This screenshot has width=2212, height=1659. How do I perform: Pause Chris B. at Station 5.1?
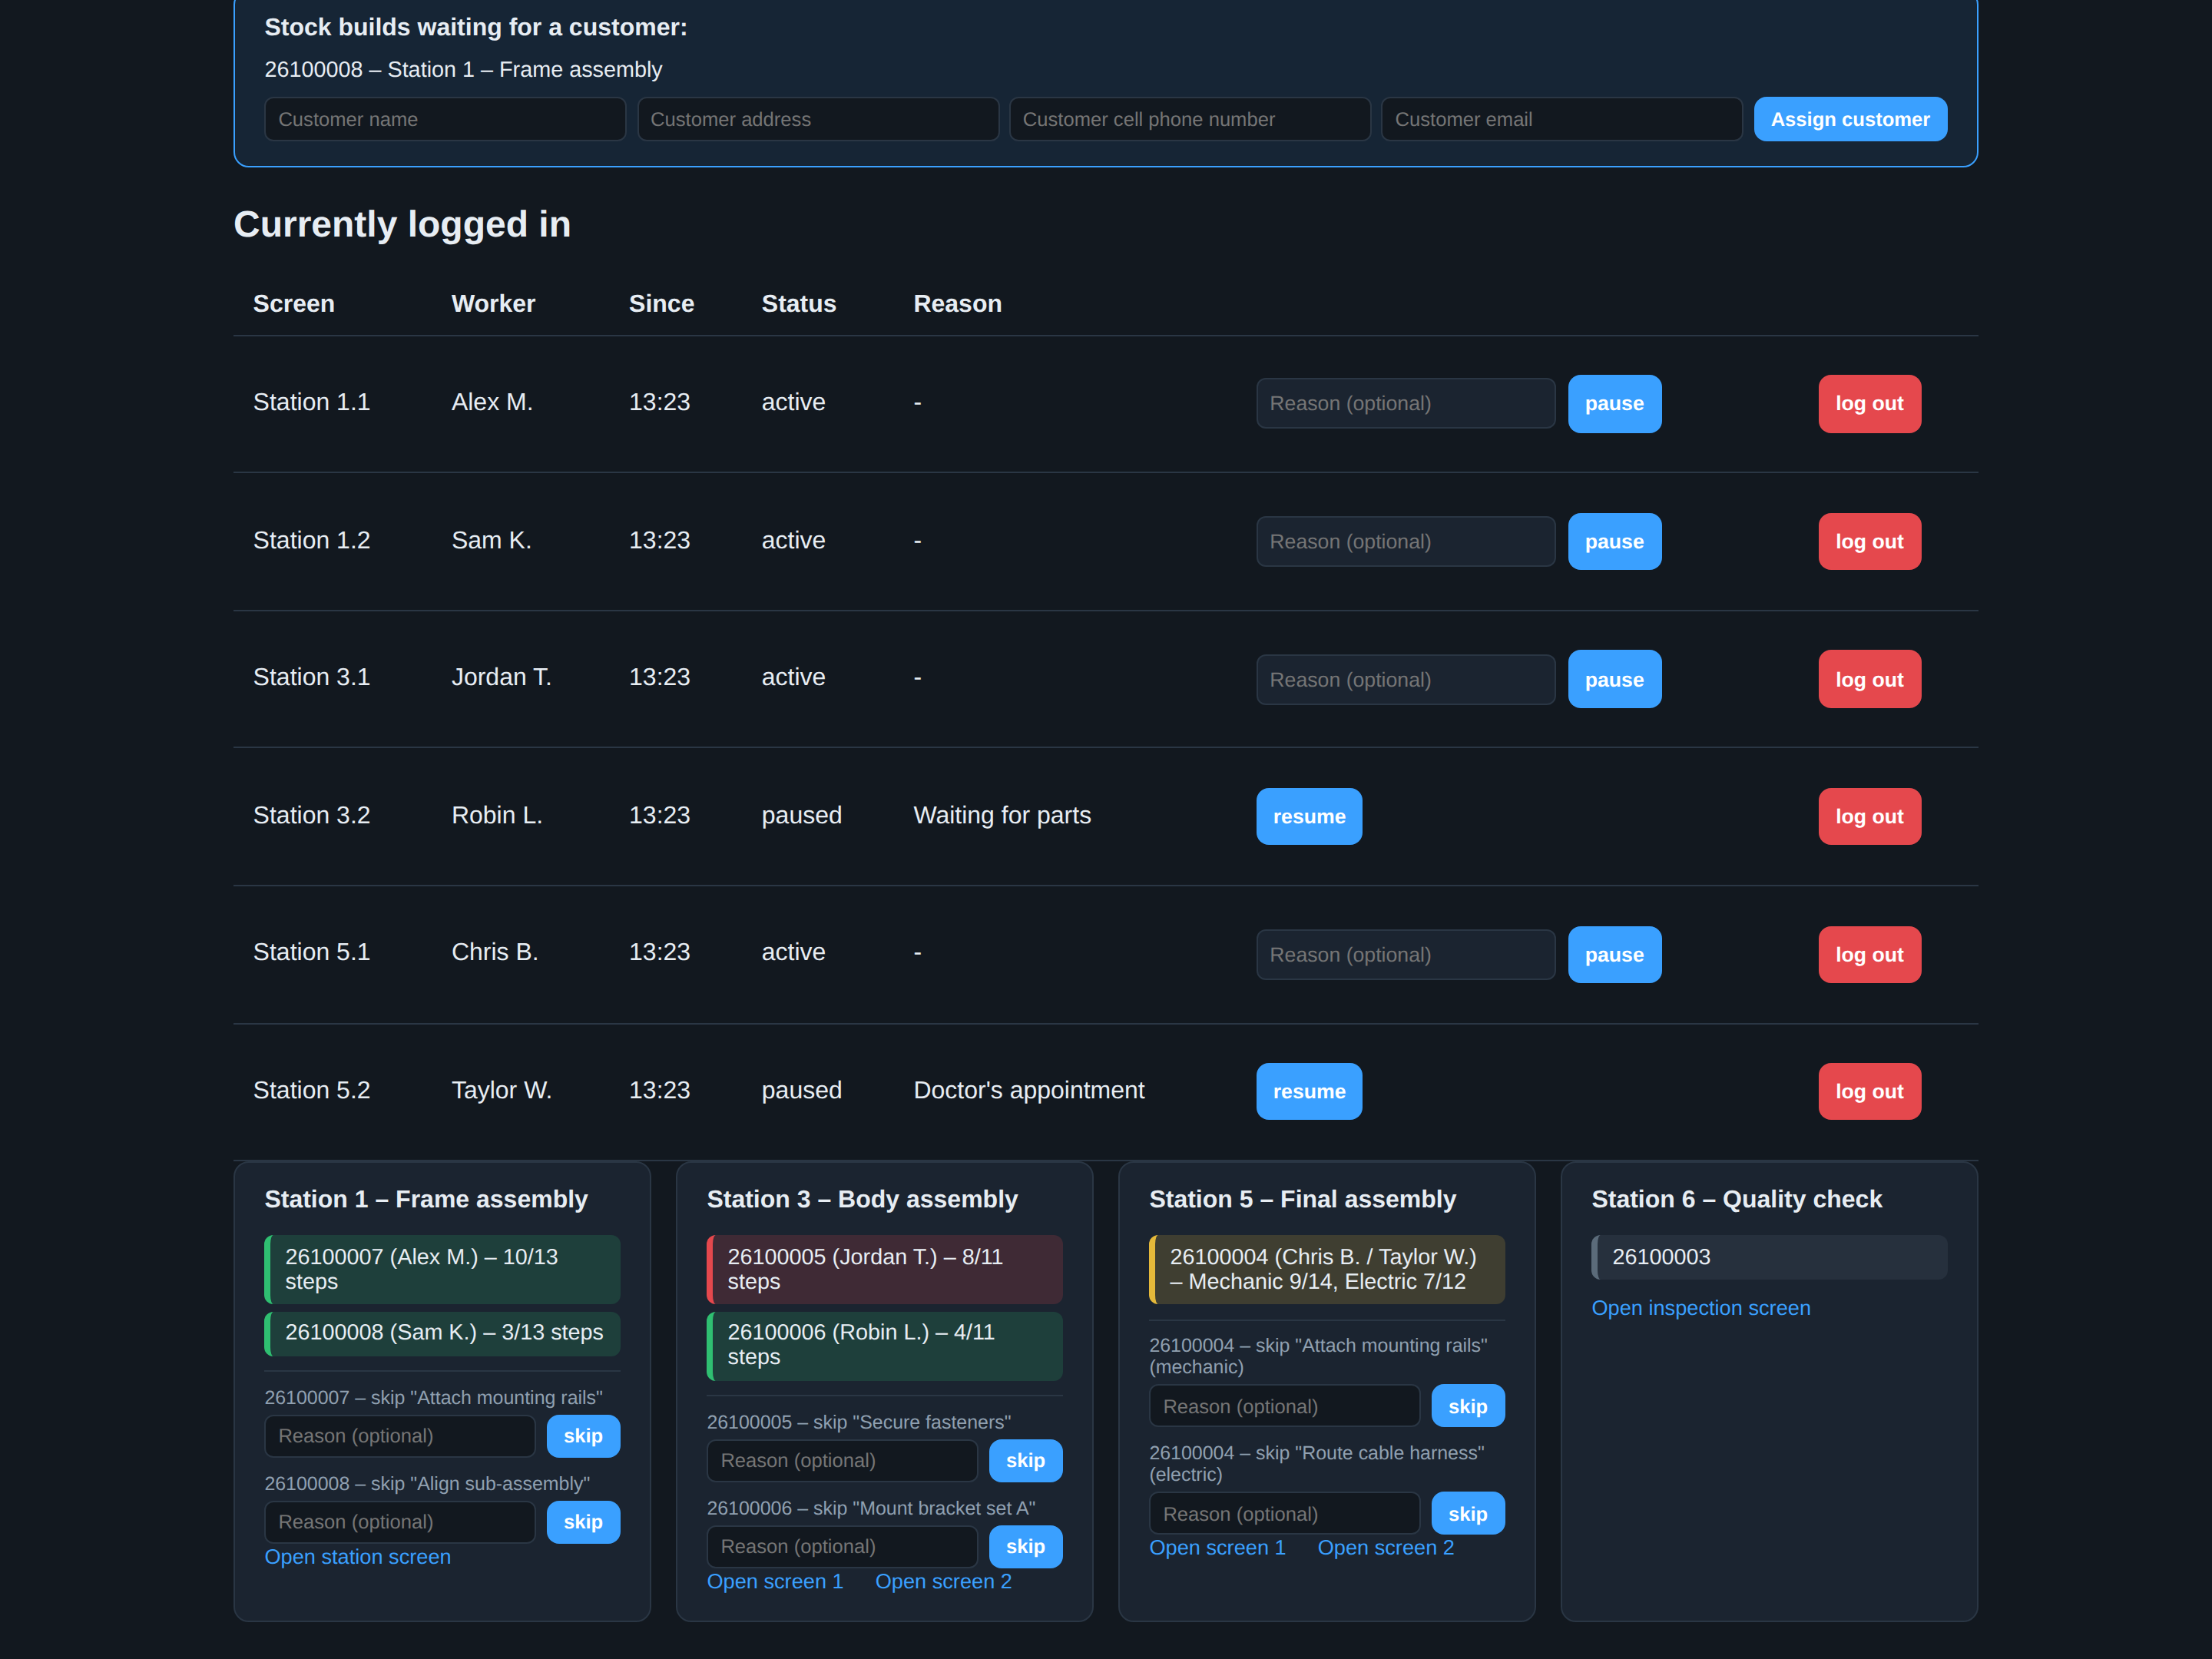click(x=1614, y=955)
